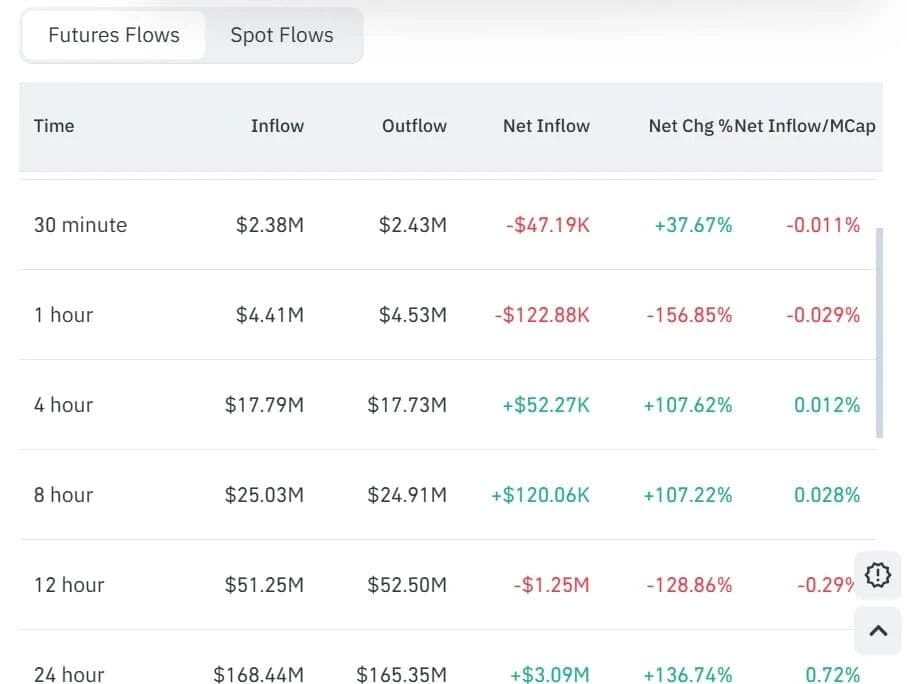Screen dimensions: 907x684
Task: Click the $168.44M inflow value
Action: point(258,674)
